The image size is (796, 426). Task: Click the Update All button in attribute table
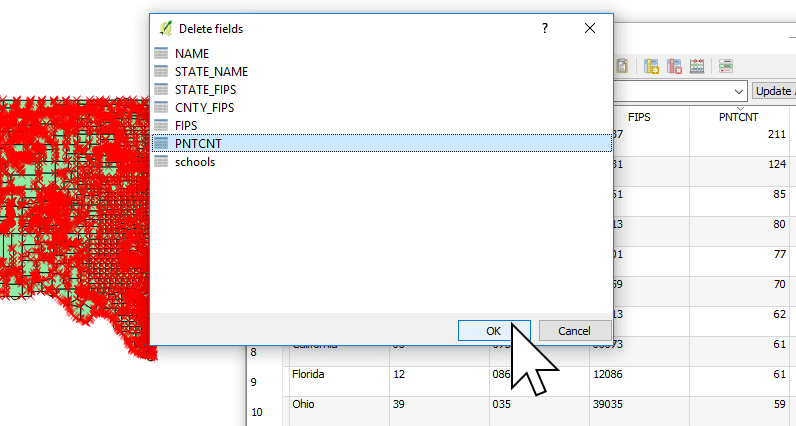774,91
